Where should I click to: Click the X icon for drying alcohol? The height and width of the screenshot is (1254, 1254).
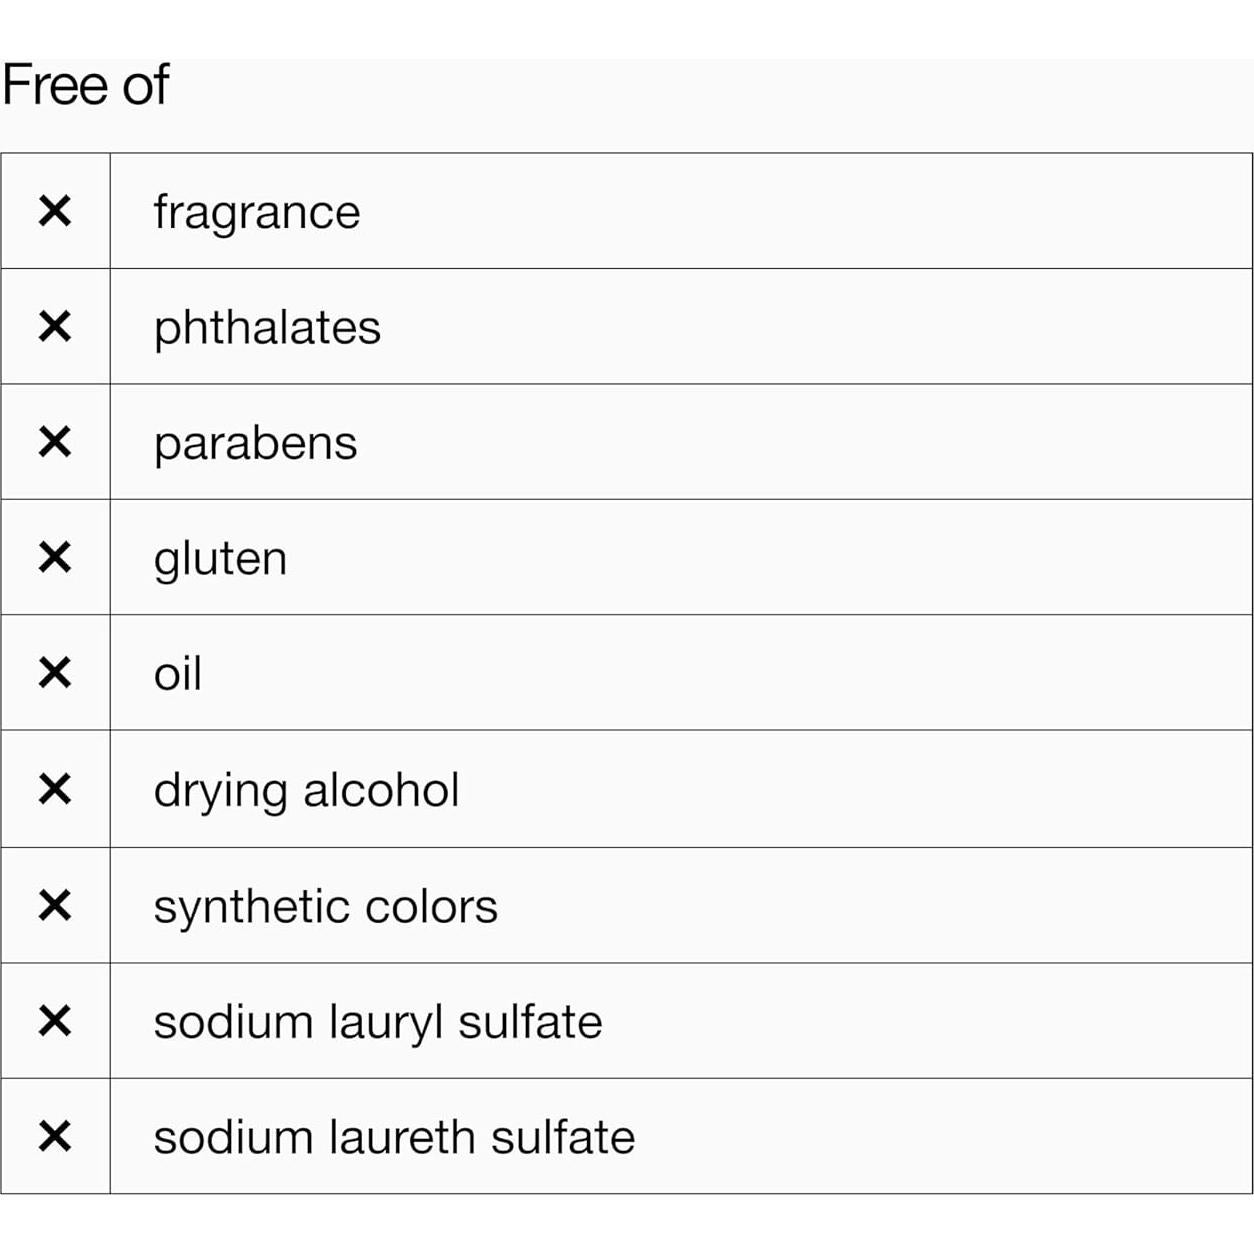55,789
